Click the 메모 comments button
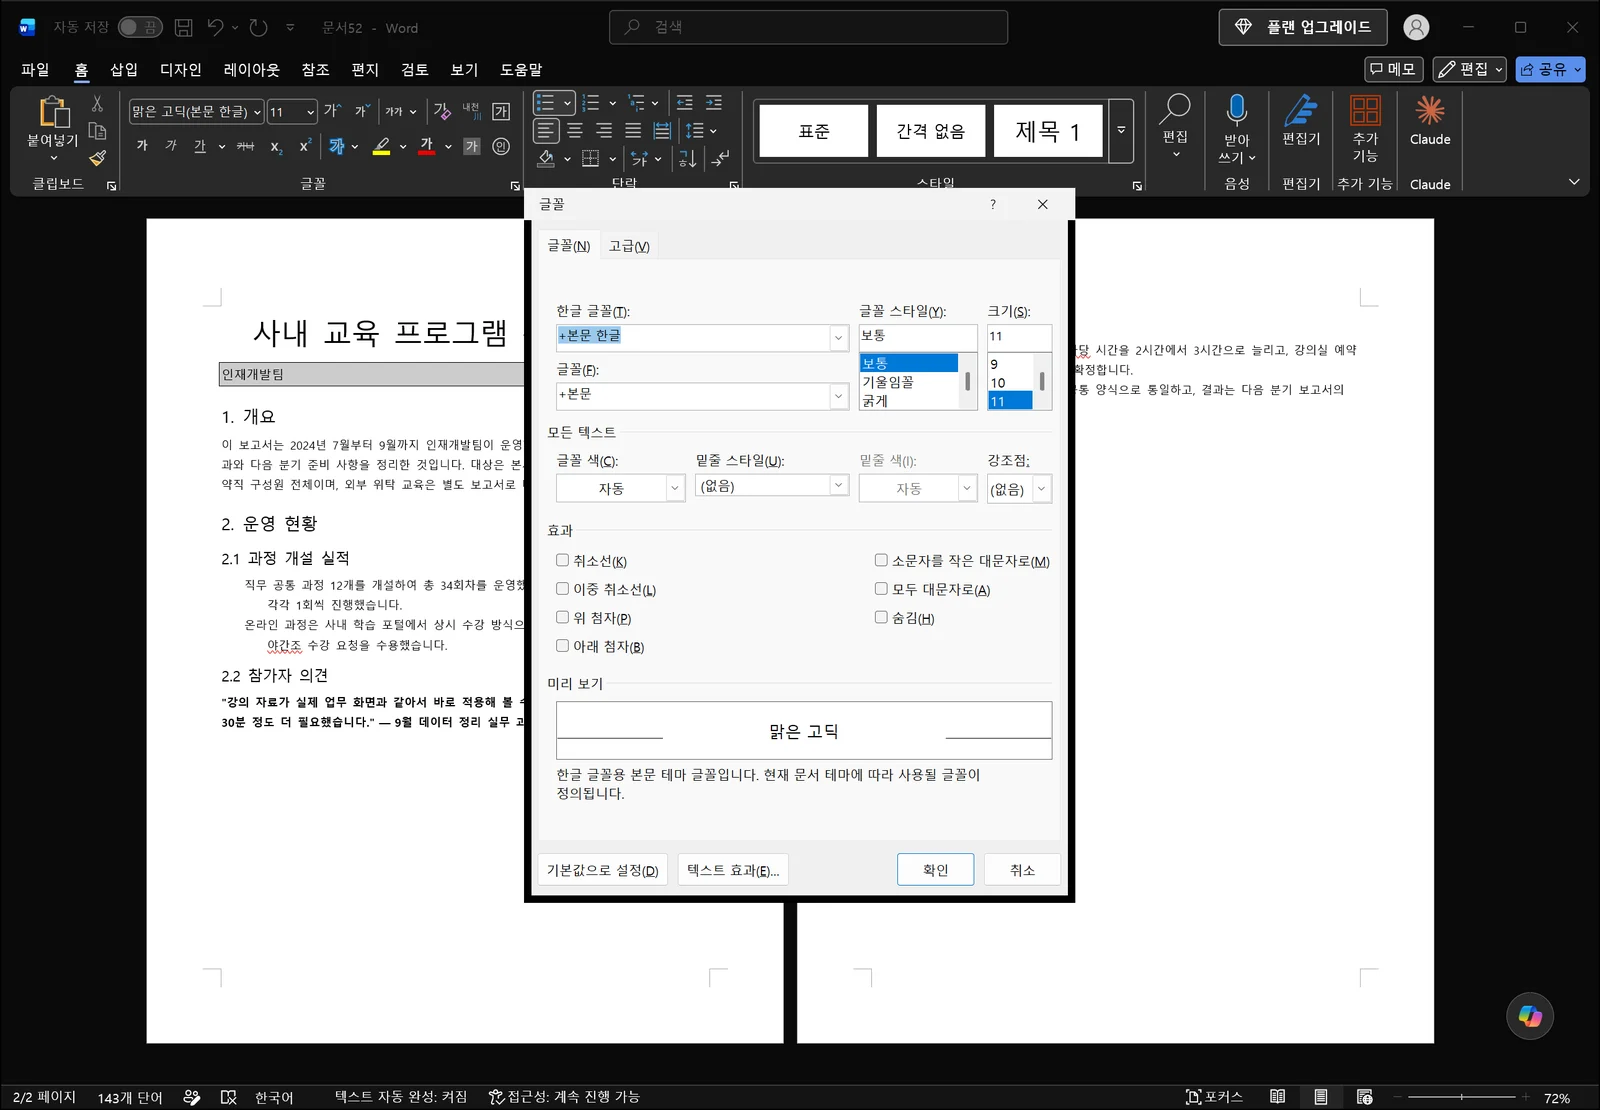The height and width of the screenshot is (1110, 1600). pos(1393,69)
